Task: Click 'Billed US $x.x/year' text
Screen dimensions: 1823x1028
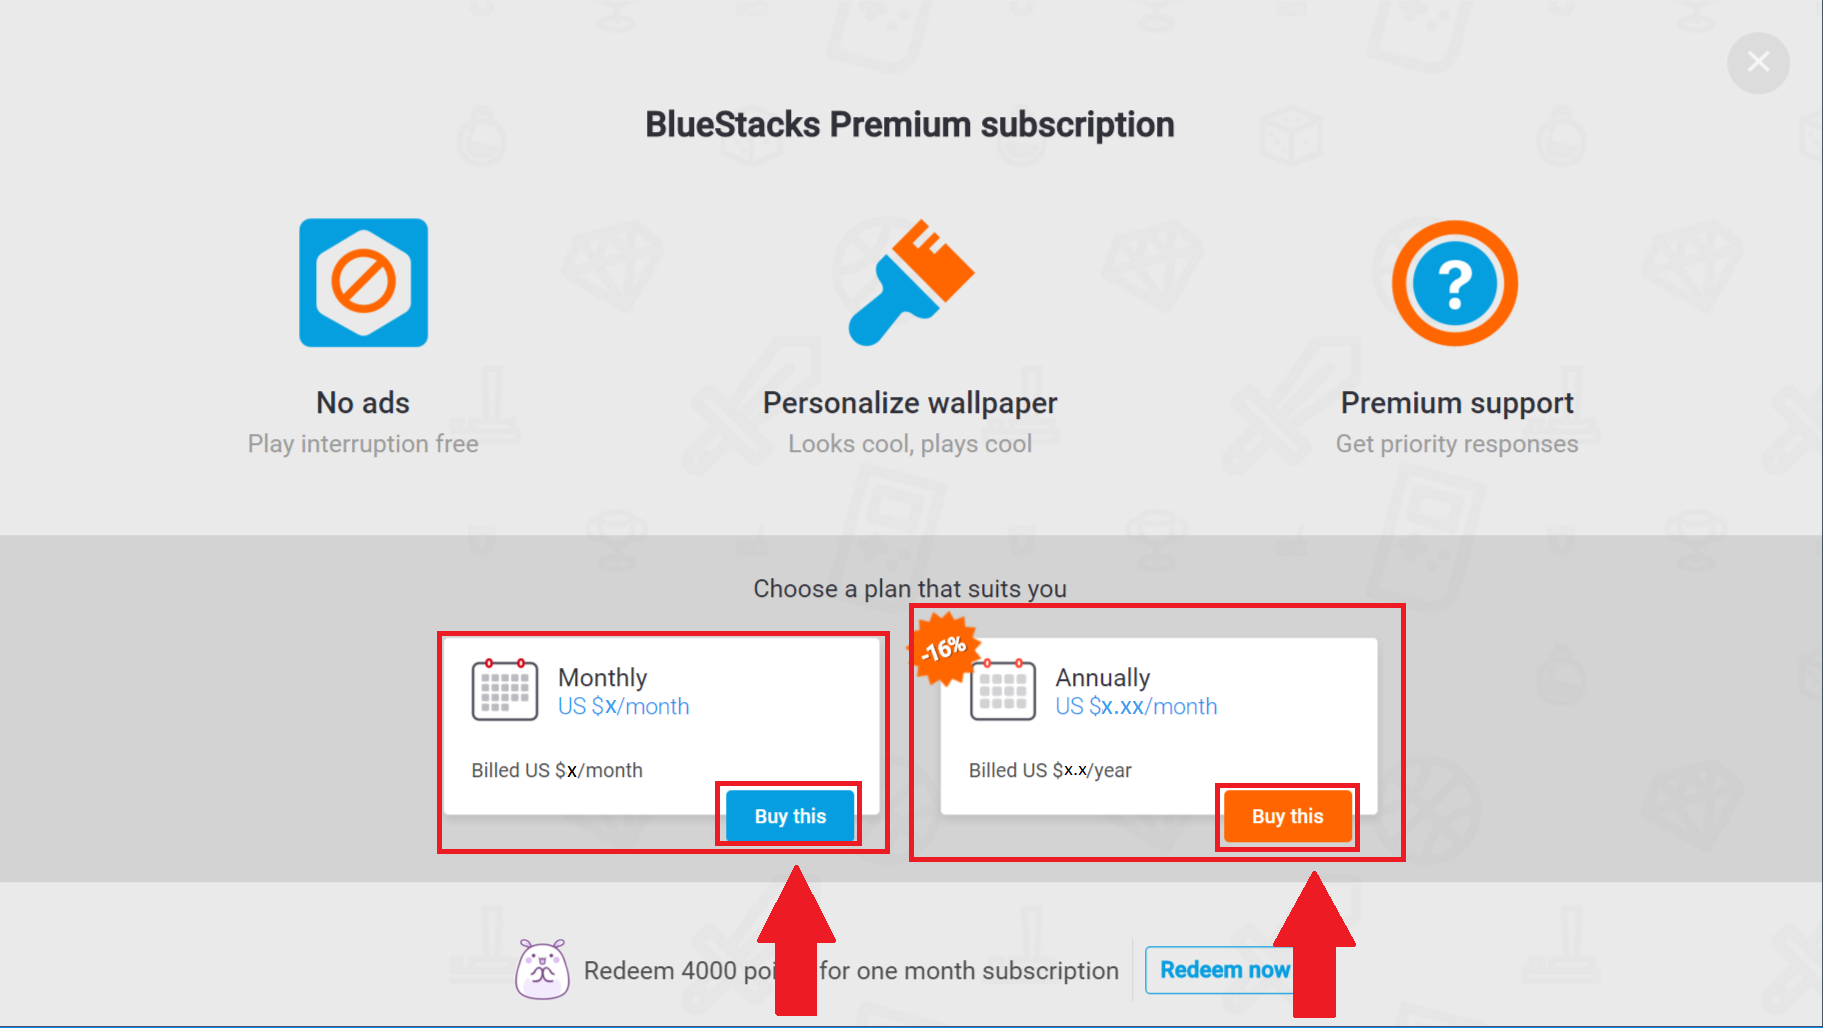Action: tap(1050, 770)
